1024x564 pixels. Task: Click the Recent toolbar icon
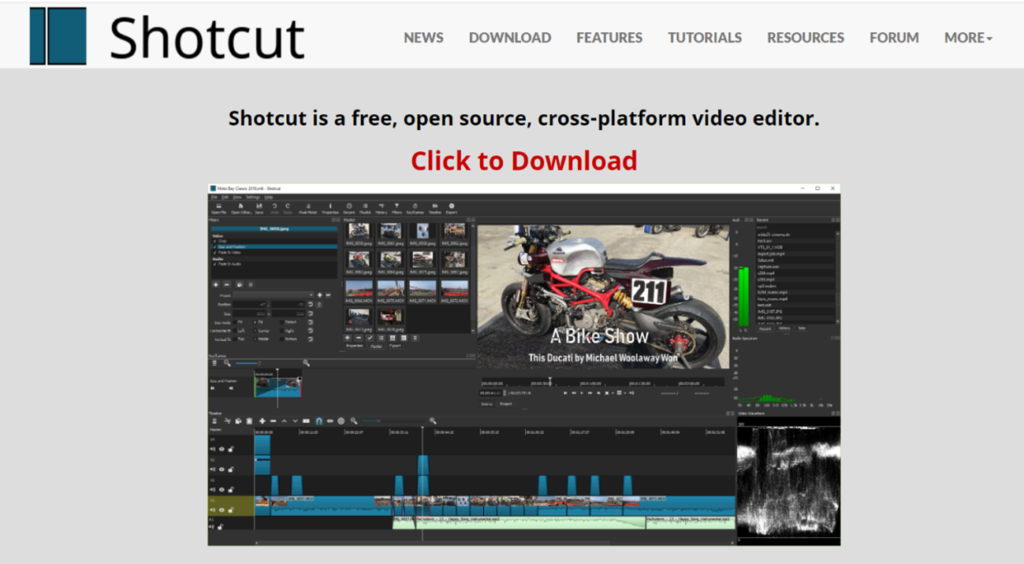click(349, 208)
